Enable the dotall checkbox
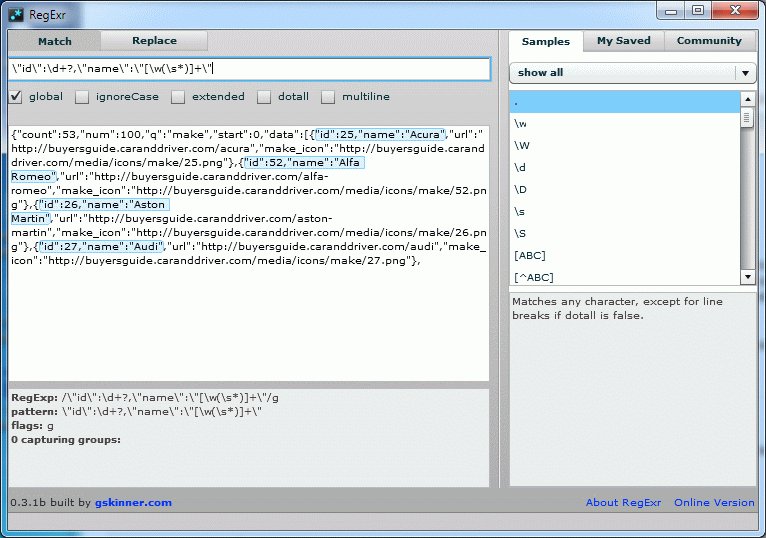This screenshot has height=538, width=766. point(264,97)
